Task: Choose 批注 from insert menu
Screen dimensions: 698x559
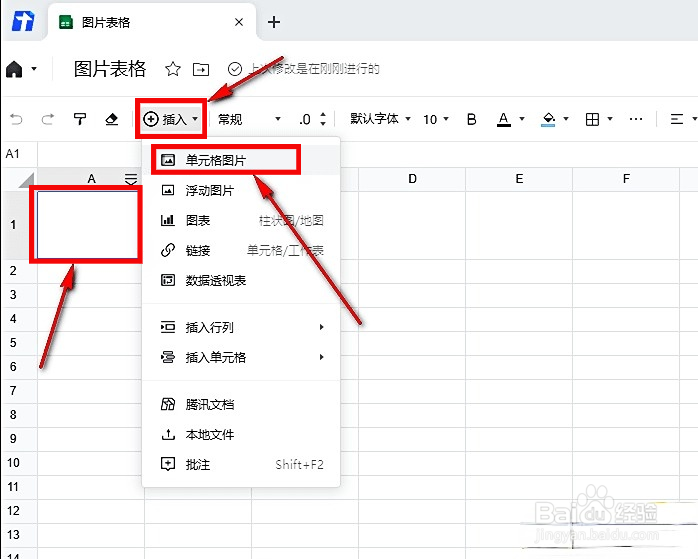Action: click(240, 465)
